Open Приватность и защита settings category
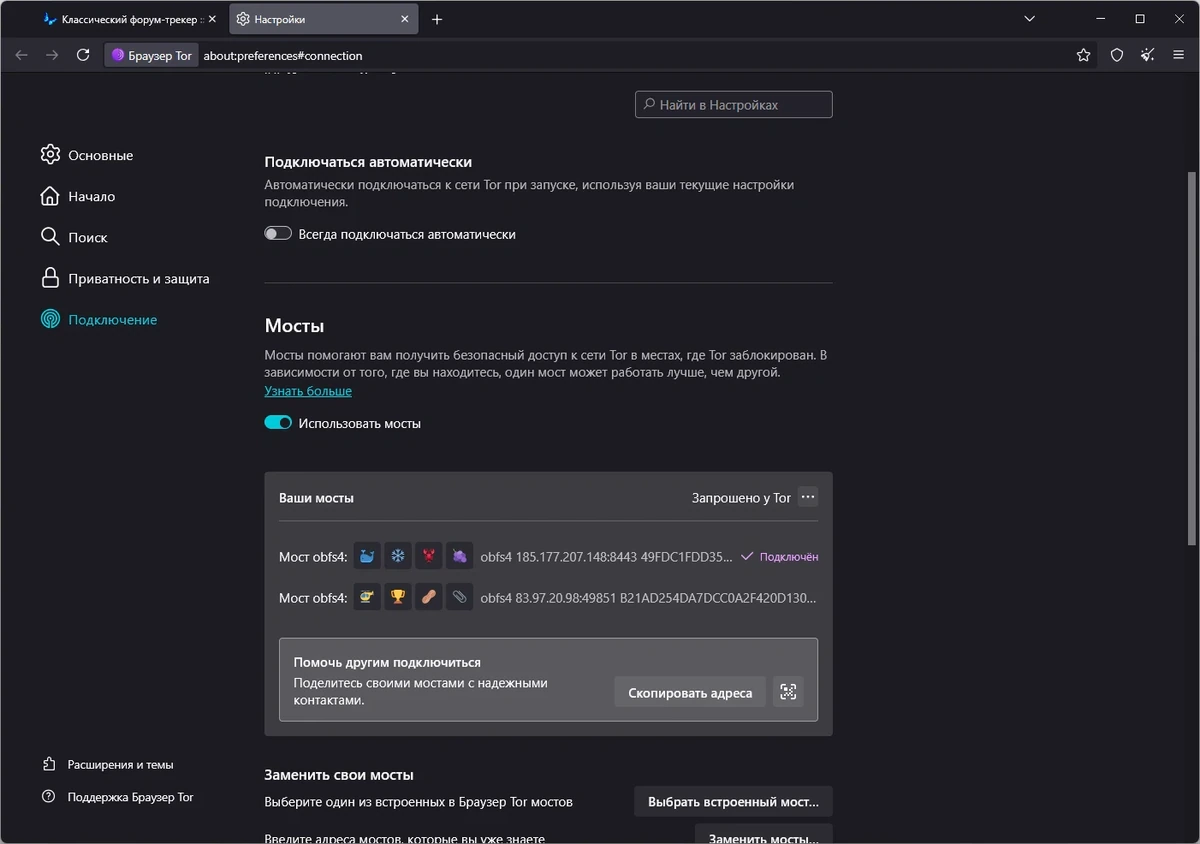1200x844 pixels. pyautogui.click(x=125, y=278)
